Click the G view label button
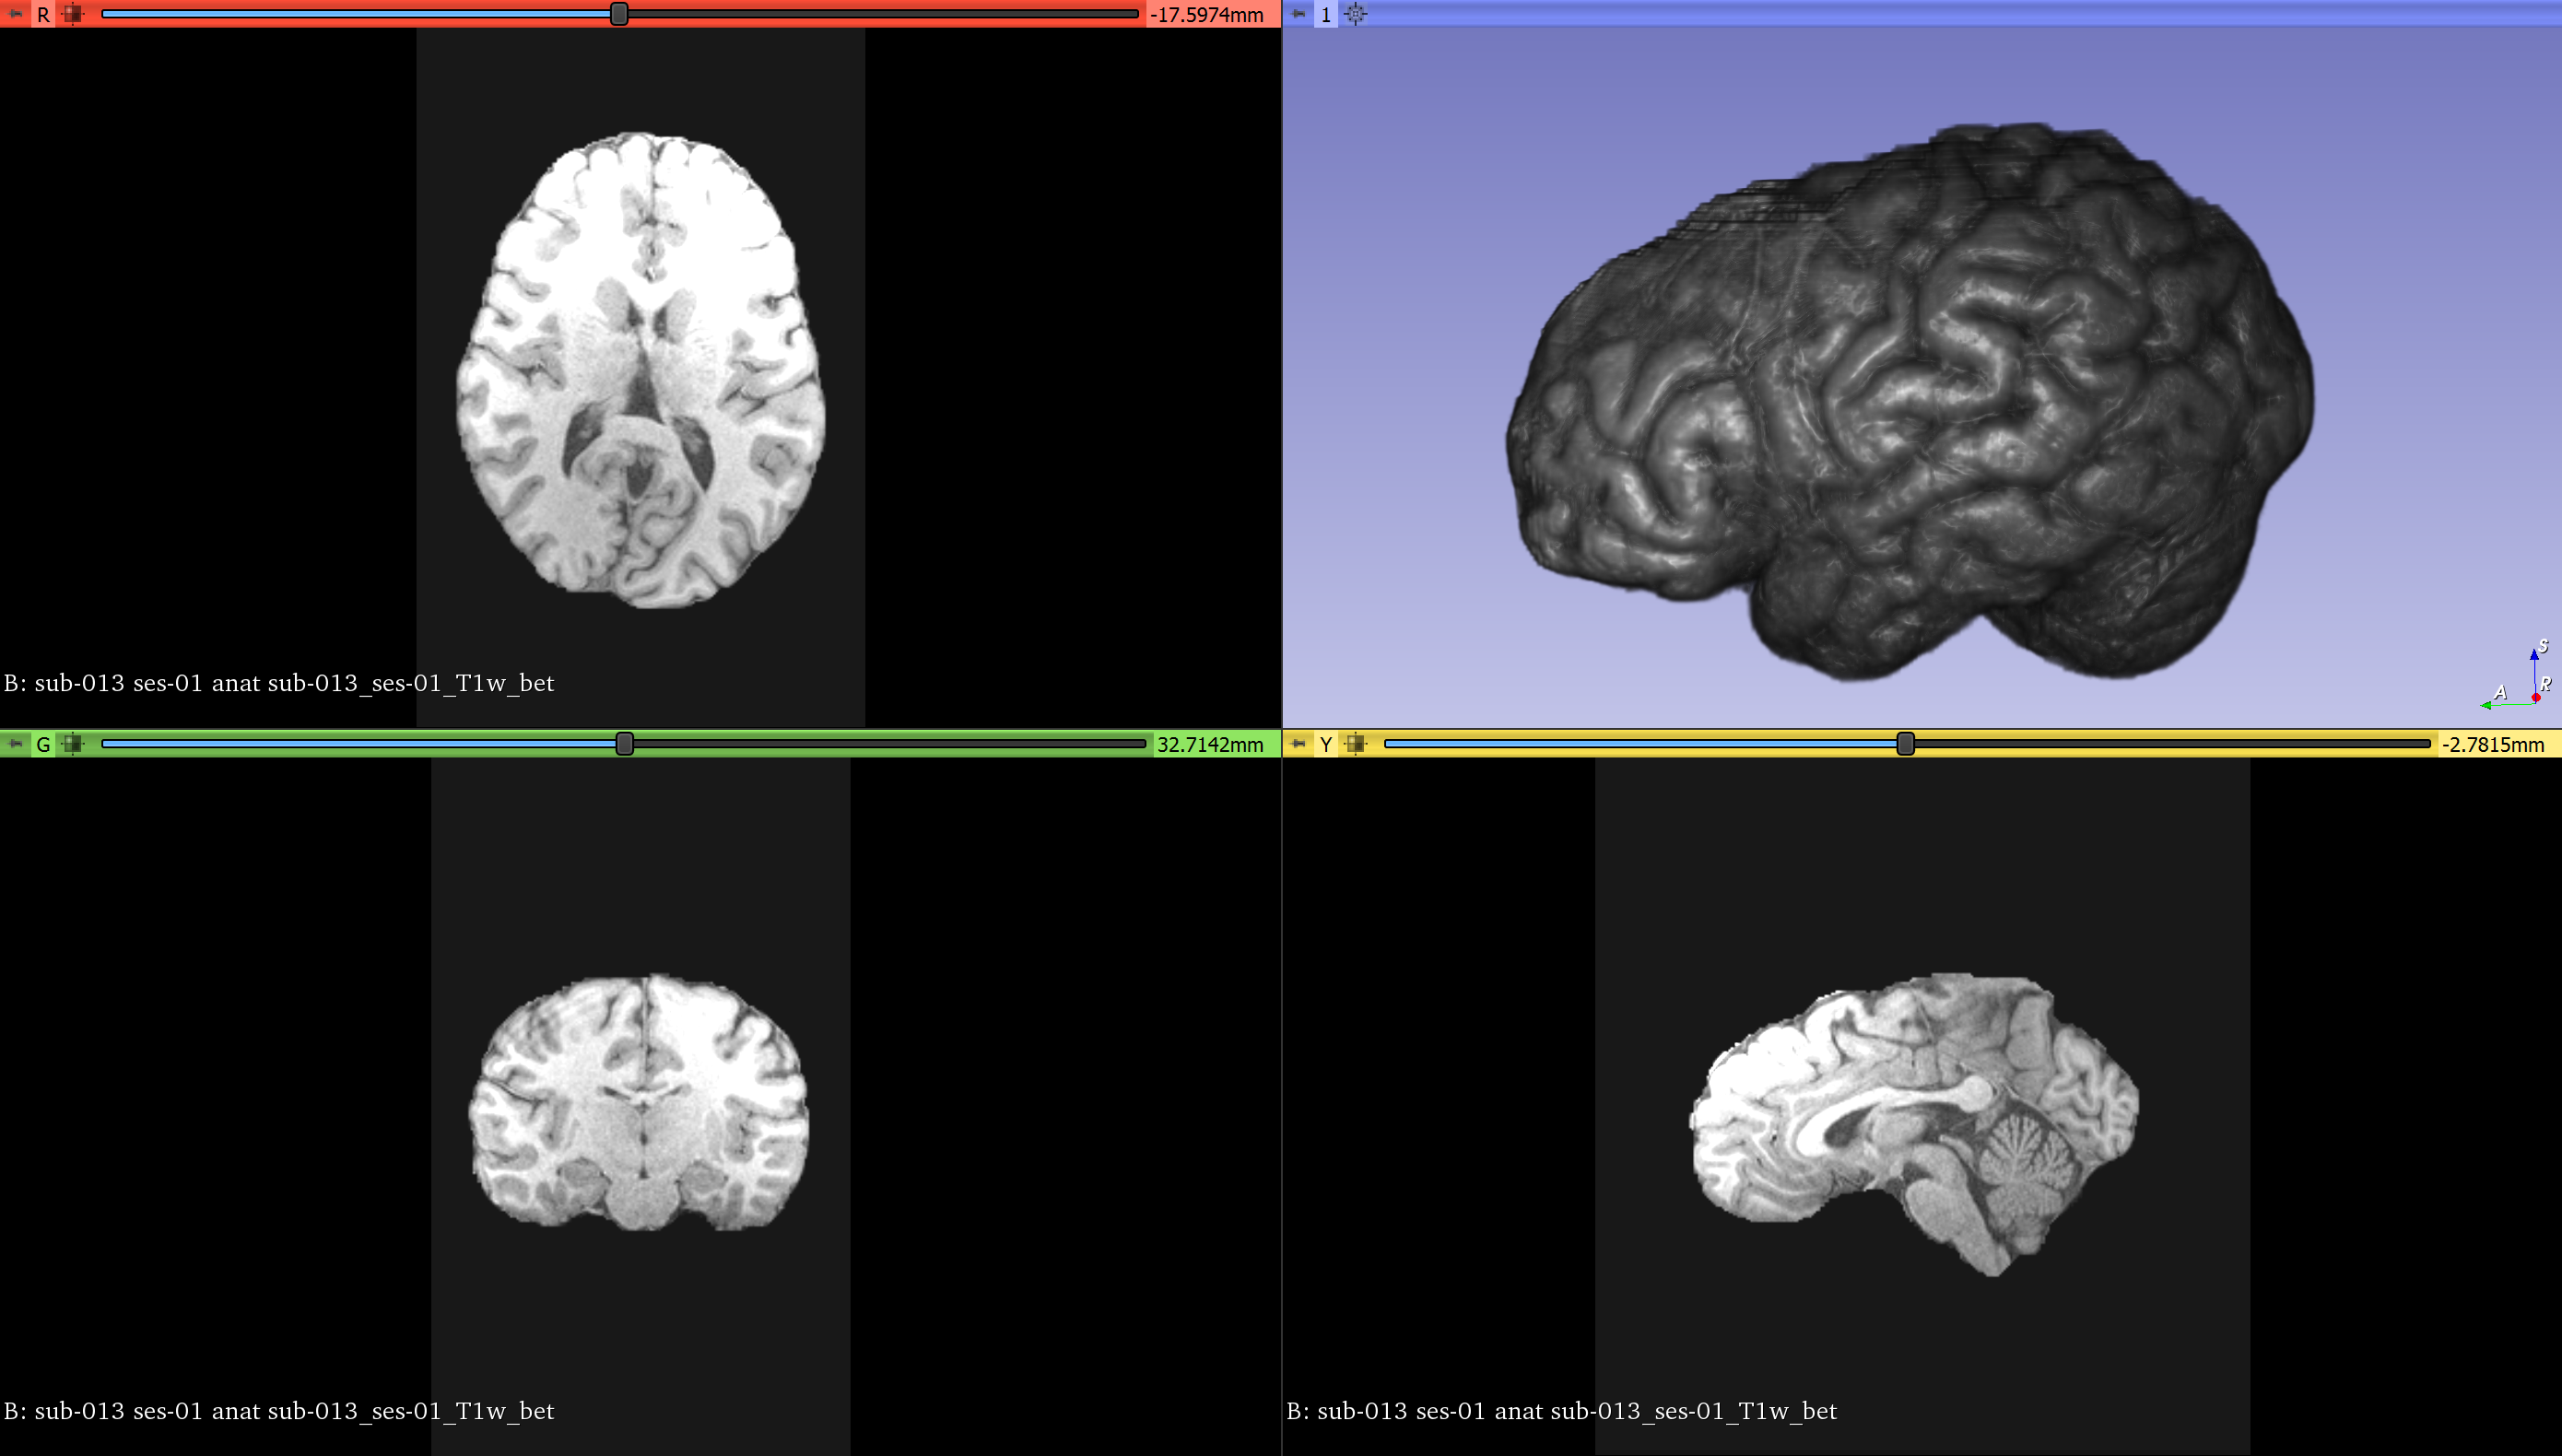Screen dimensions: 2562x1456 pos(43,744)
